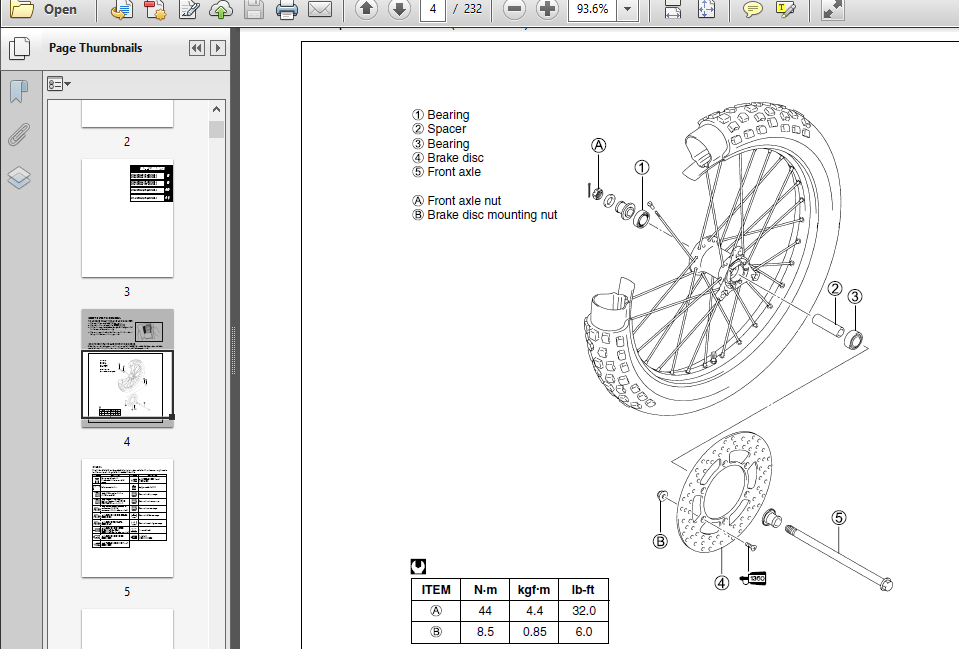Click the 'Spacer' legend text
This screenshot has height=649, width=959.
(x=446, y=129)
